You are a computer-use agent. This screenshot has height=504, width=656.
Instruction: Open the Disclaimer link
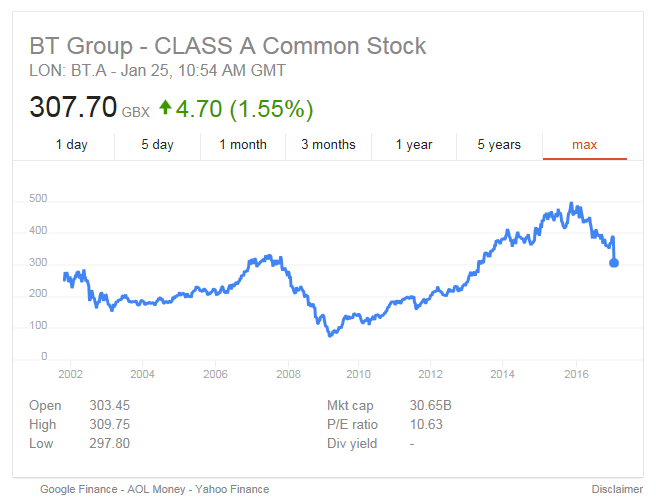[x=616, y=489]
